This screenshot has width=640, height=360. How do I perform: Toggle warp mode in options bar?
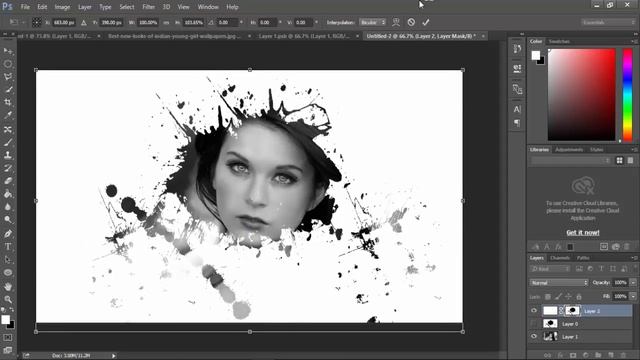click(396, 22)
